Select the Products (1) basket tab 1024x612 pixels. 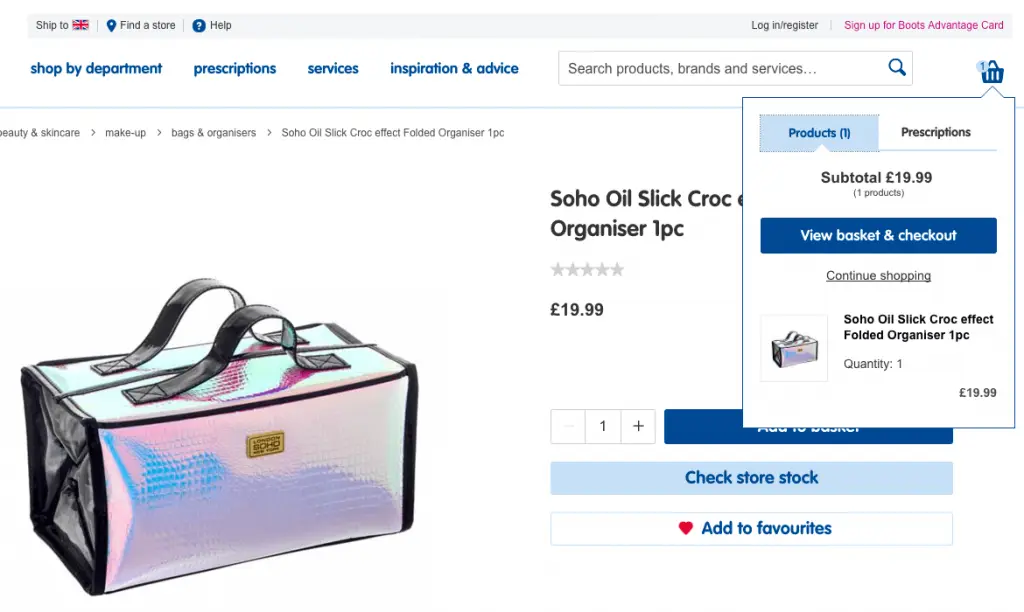click(x=819, y=133)
